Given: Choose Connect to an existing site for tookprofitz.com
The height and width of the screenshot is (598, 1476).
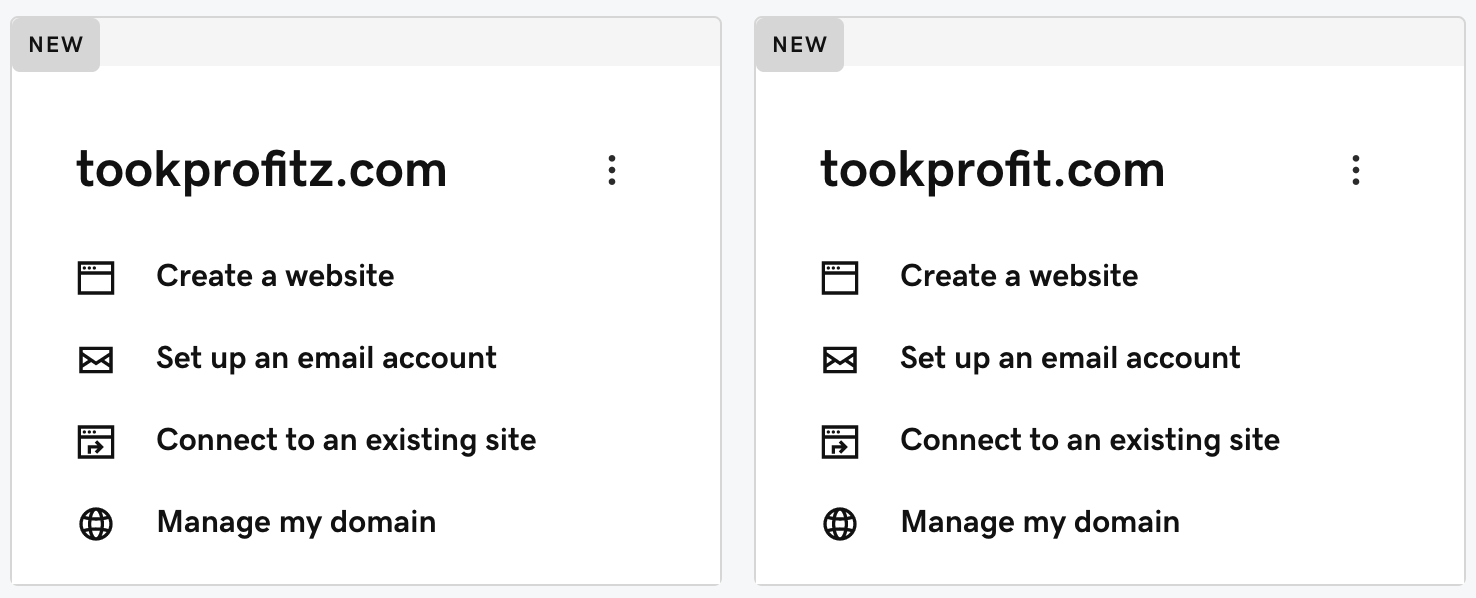Looking at the screenshot, I should click(346, 440).
